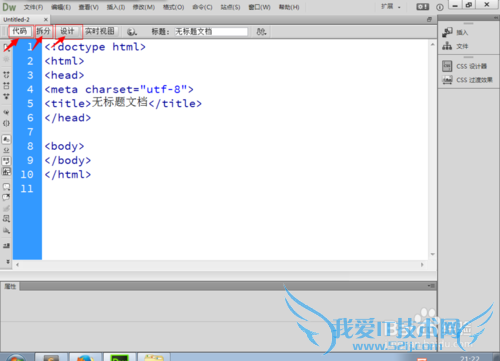500x361 pixels.
Task: Click line number 11 in the gutter
Action: [27, 189]
